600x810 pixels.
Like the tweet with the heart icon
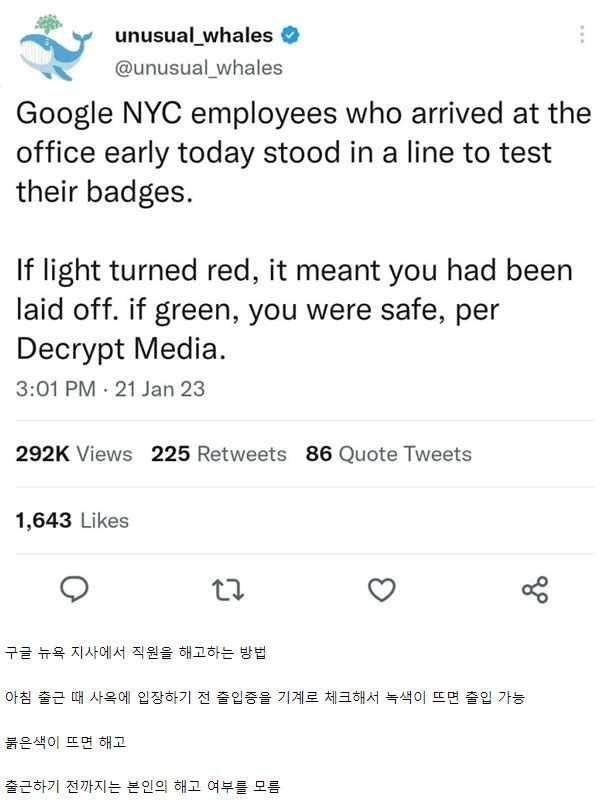point(382,590)
